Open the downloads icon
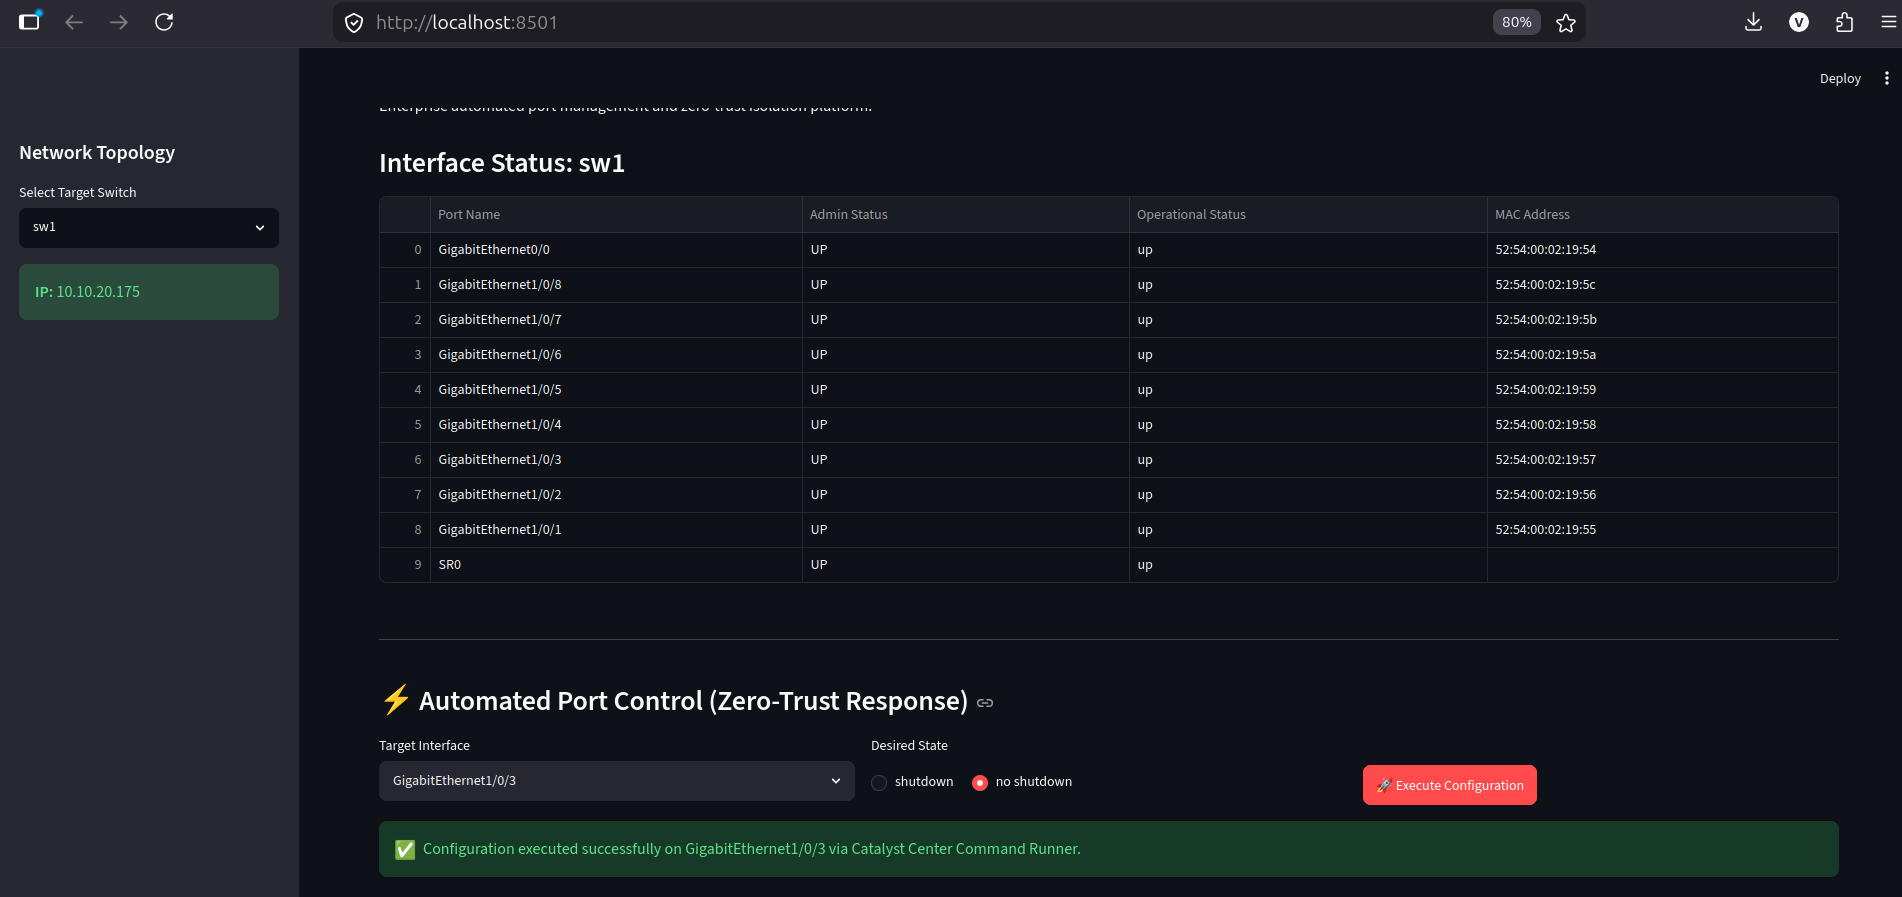The height and width of the screenshot is (897, 1902). [1753, 22]
